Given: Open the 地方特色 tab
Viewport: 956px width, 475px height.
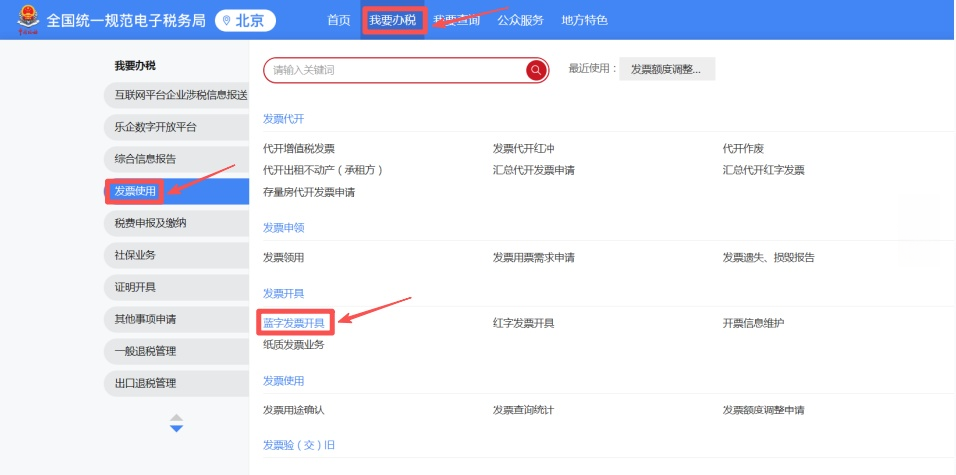Looking at the screenshot, I should [x=585, y=20].
